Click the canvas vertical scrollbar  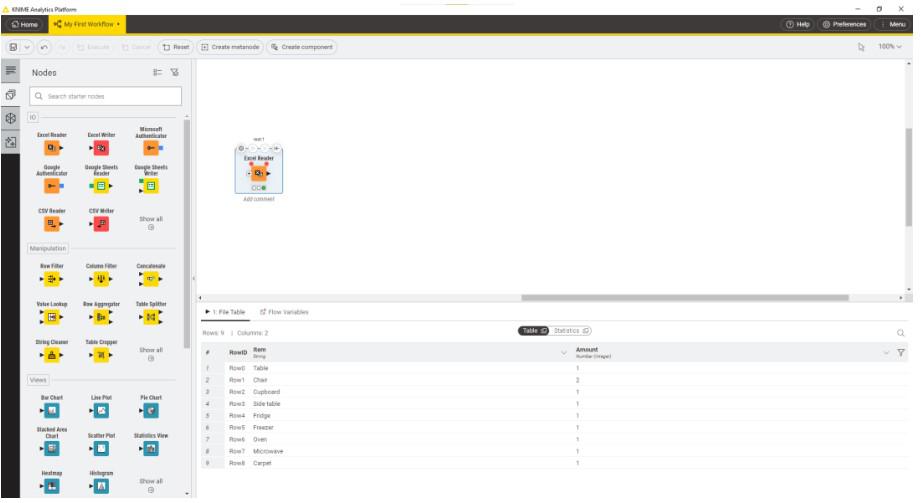click(909, 176)
